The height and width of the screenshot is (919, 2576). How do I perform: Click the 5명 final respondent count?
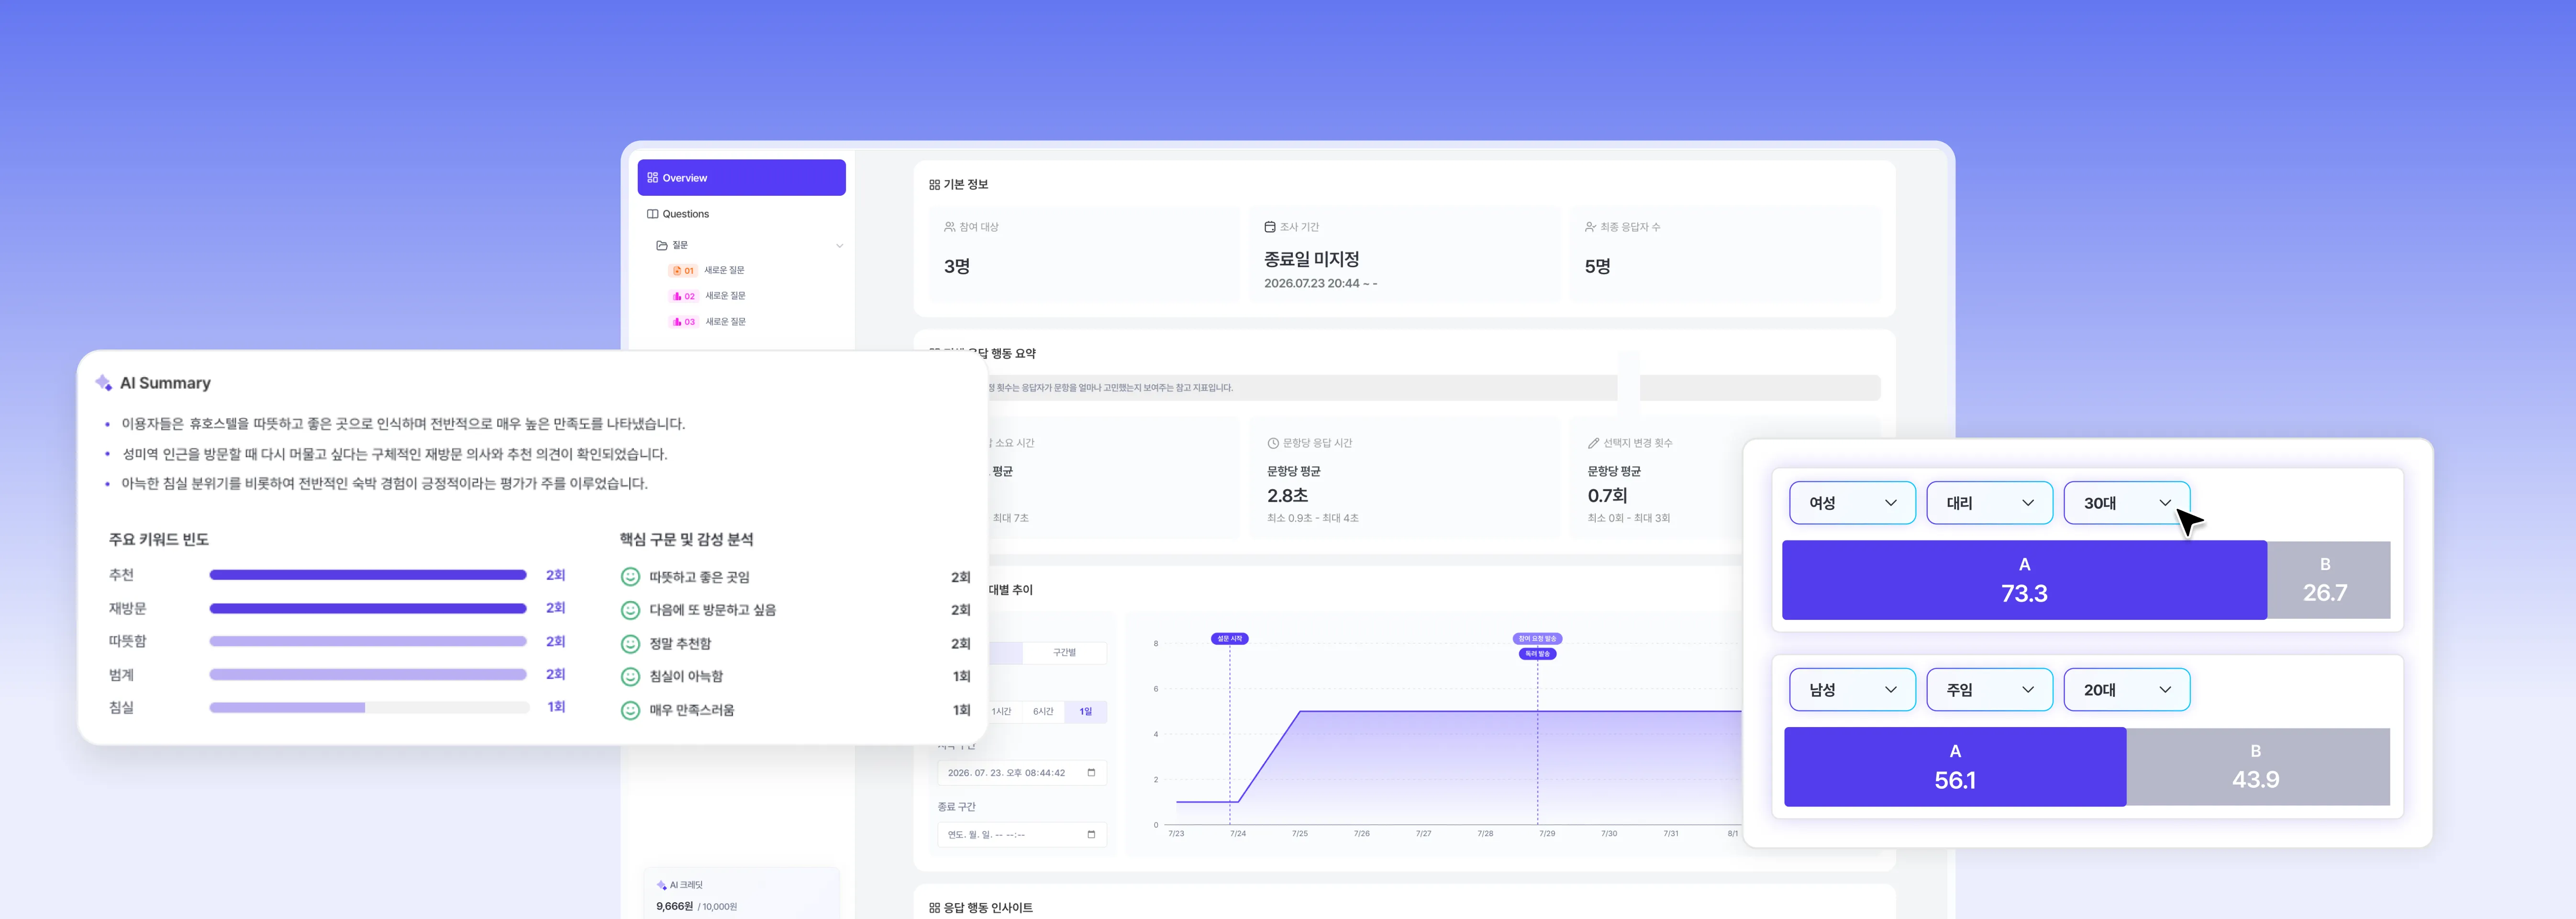click(x=1597, y=267)
